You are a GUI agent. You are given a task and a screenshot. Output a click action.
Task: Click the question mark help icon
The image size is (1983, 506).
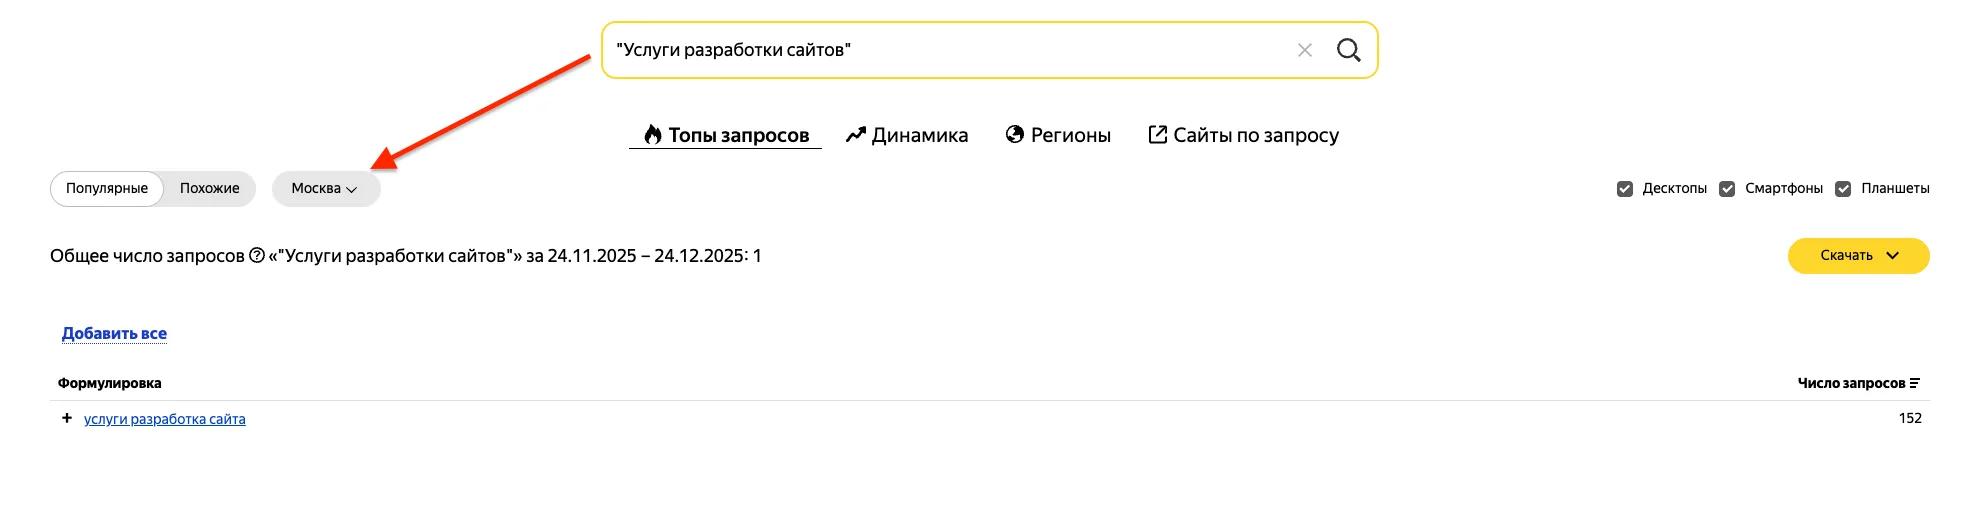(x=257, y=256)
